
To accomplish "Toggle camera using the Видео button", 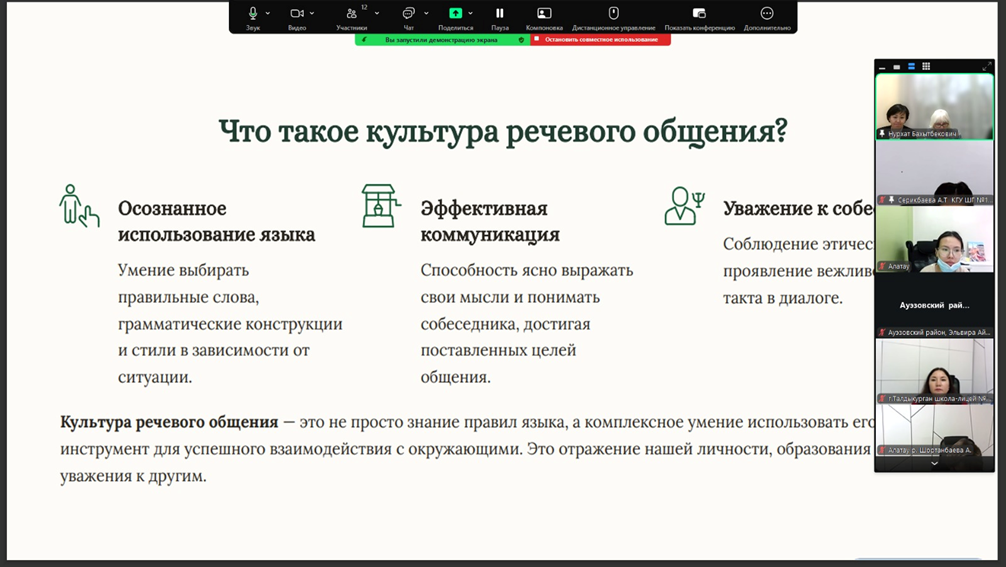I will coord(297,14).
